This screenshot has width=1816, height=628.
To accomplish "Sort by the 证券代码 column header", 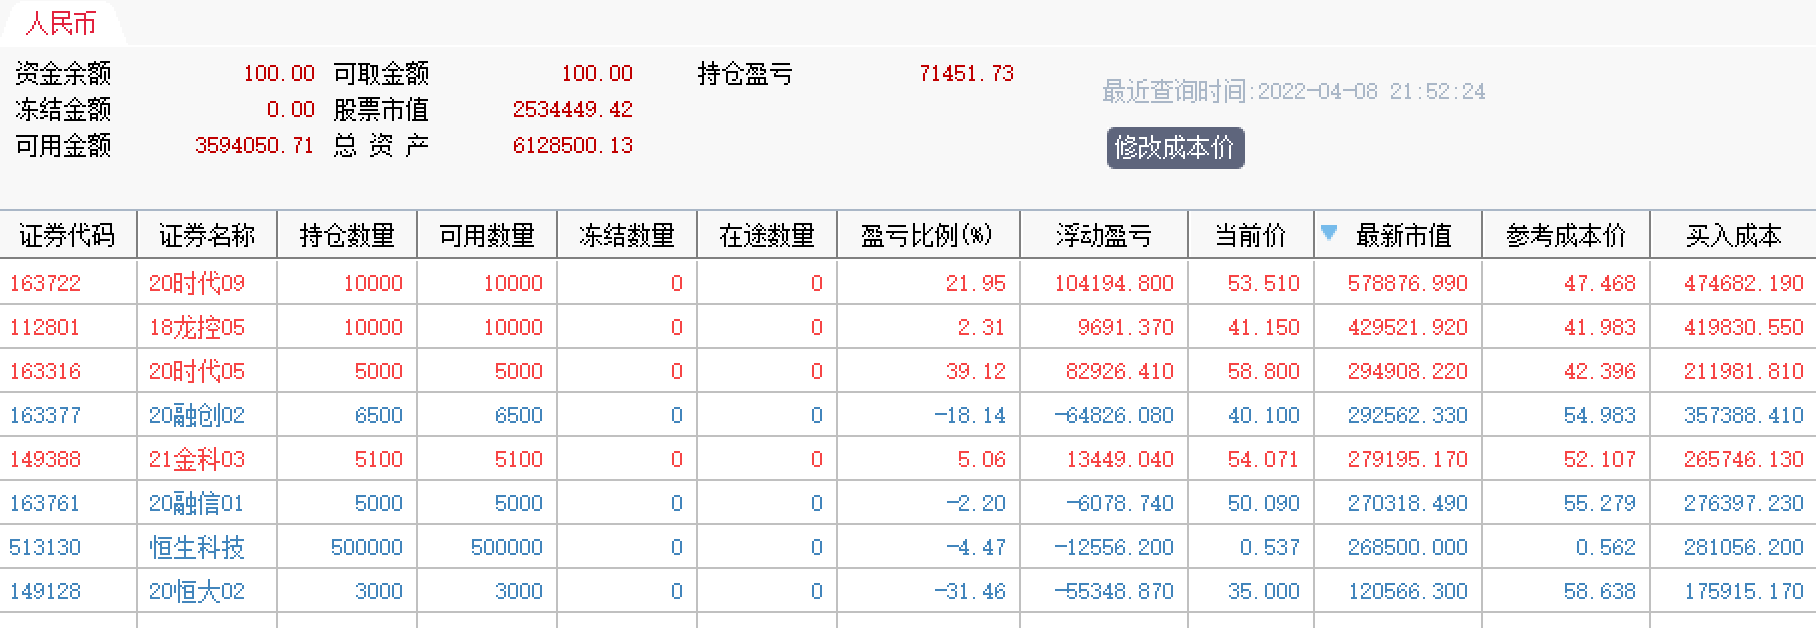I will [x=67, y=236].
